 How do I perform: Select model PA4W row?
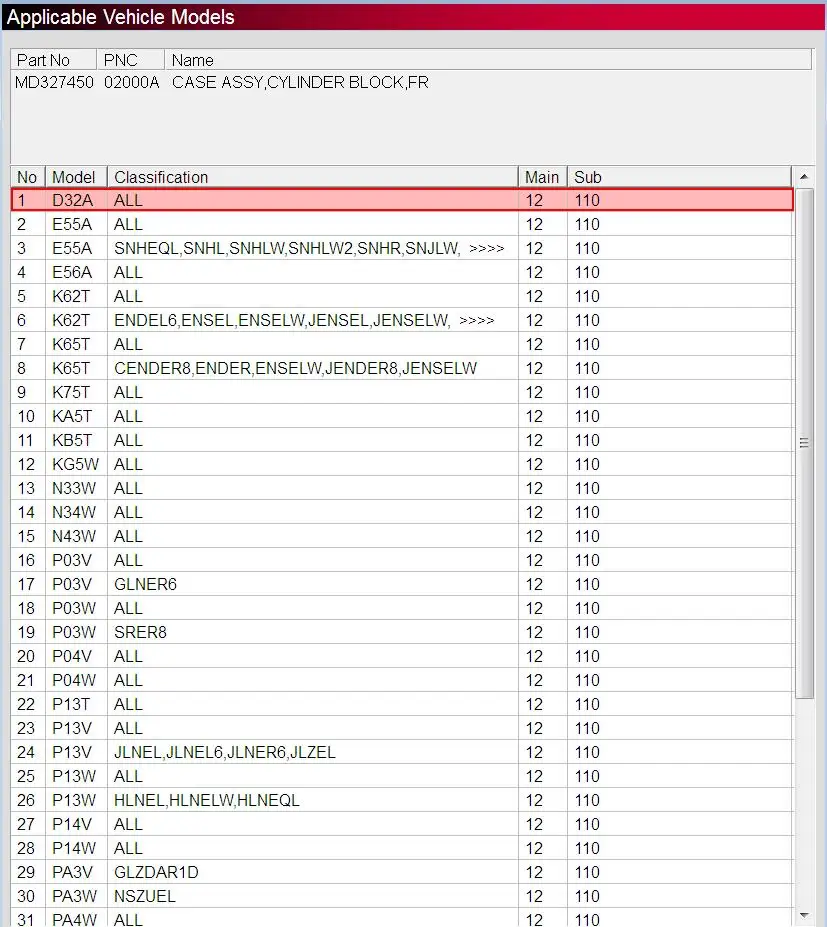click(402, 918)
